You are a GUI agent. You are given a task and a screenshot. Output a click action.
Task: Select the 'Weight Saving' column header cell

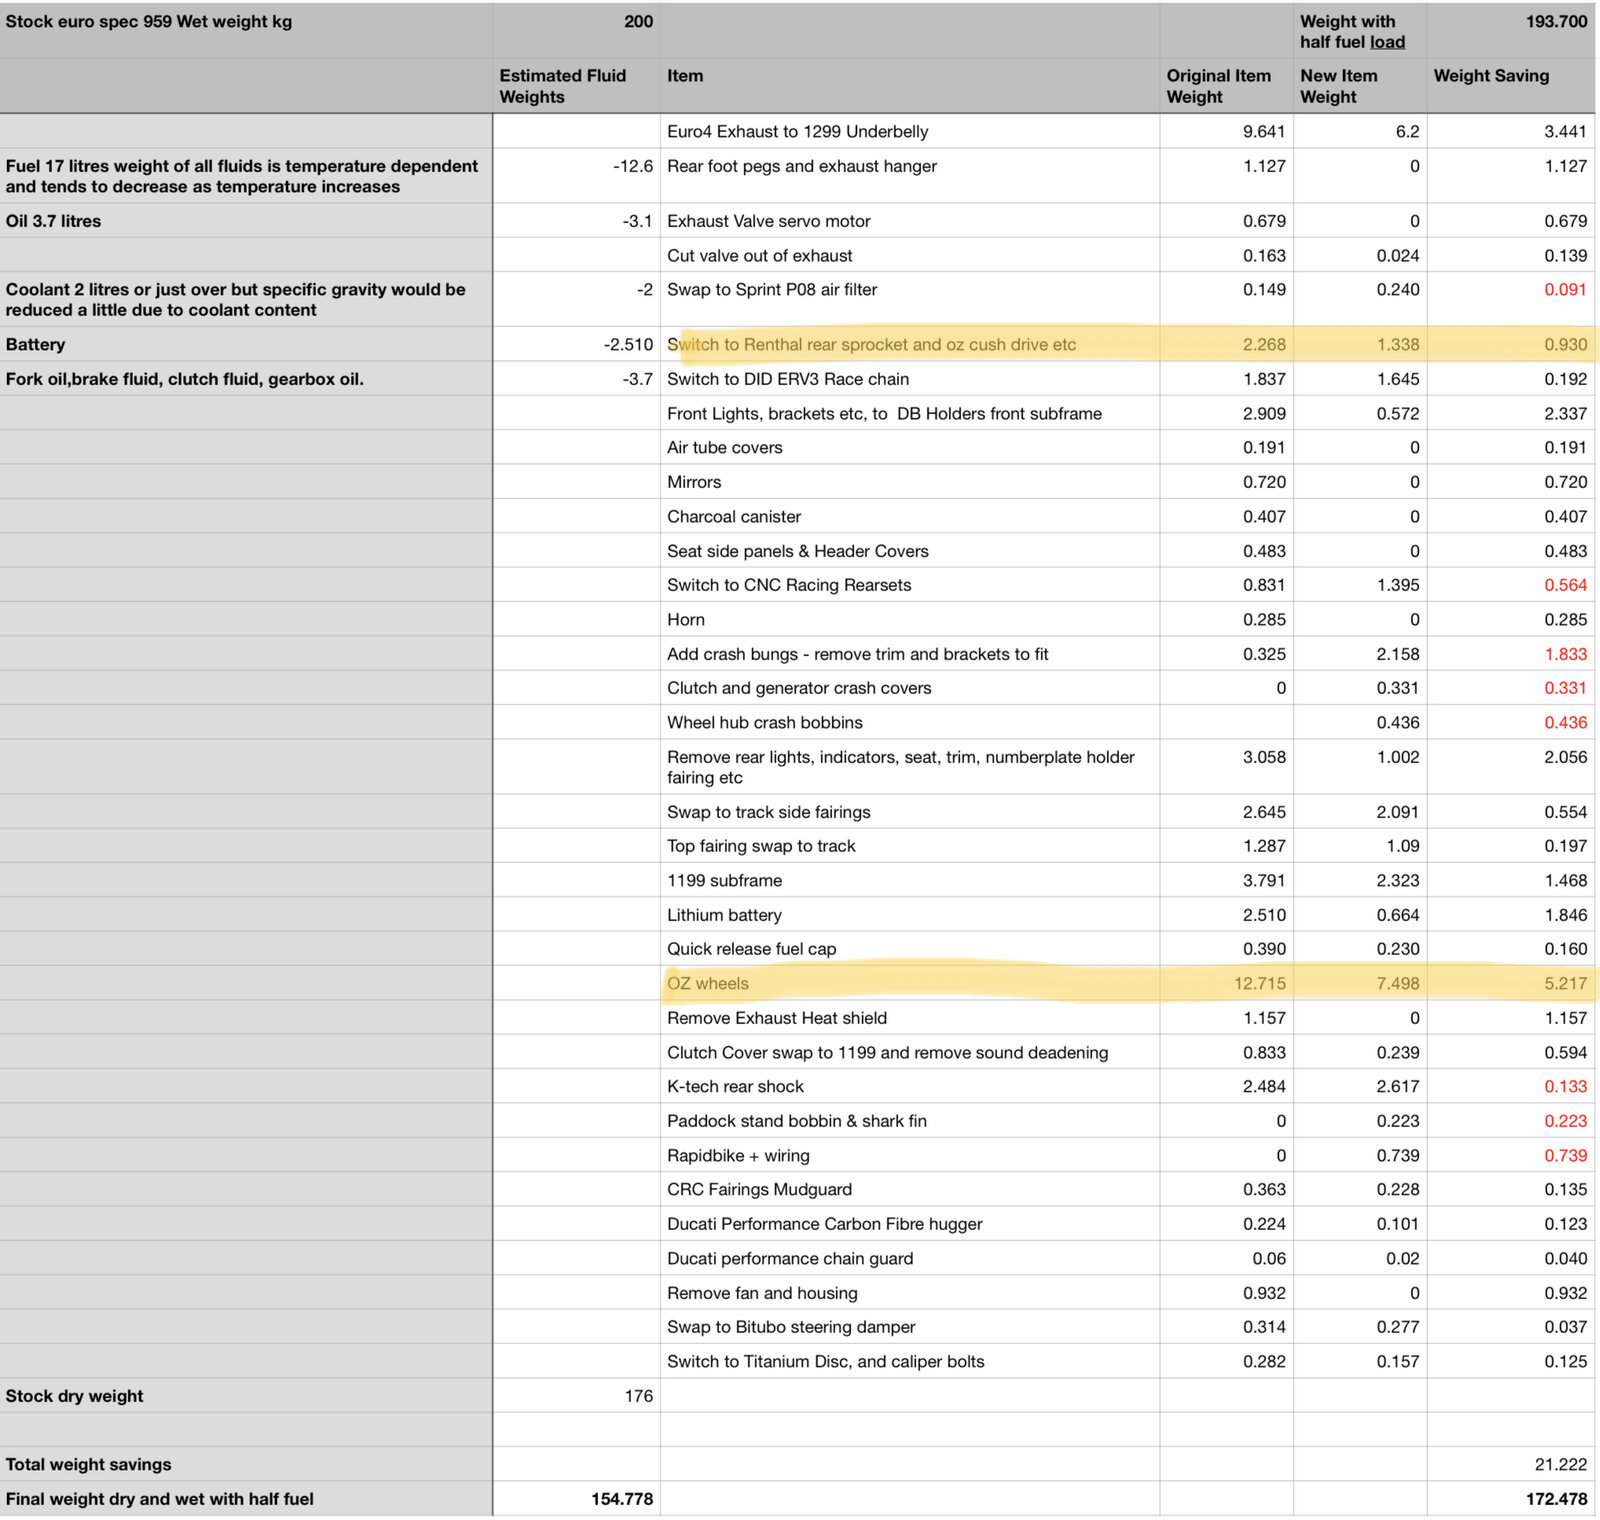(x=1510, y=85)
